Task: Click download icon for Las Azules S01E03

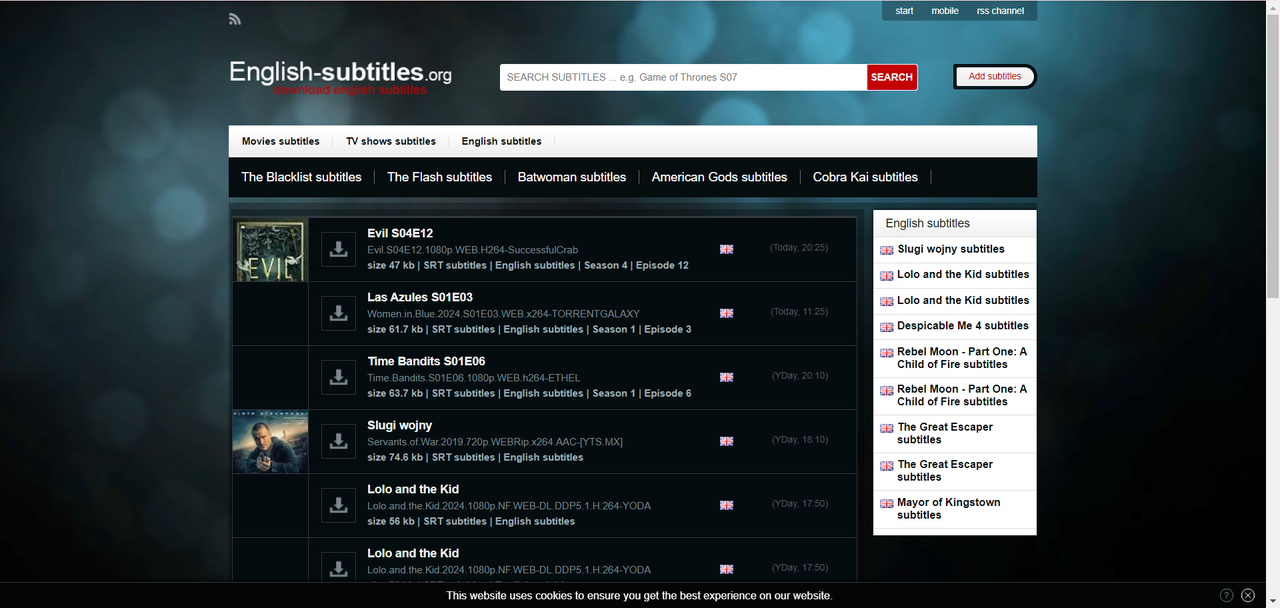Action: point(339,313)
